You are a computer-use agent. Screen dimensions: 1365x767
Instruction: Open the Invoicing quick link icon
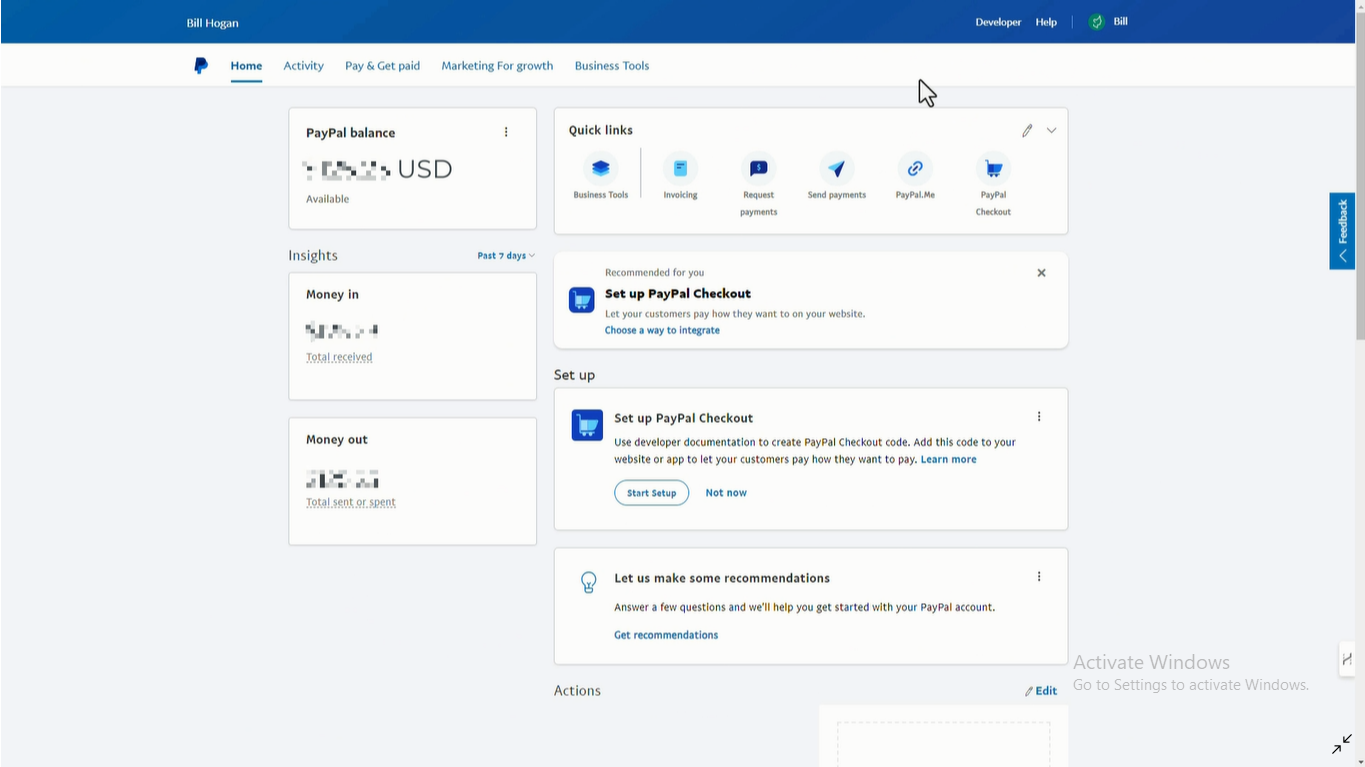pos(680,168)
